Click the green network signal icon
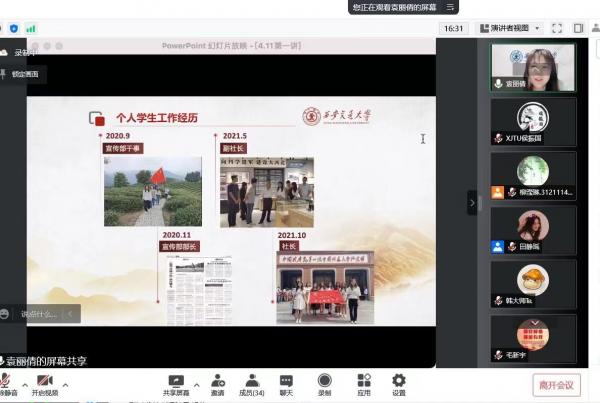 point(31,29)
